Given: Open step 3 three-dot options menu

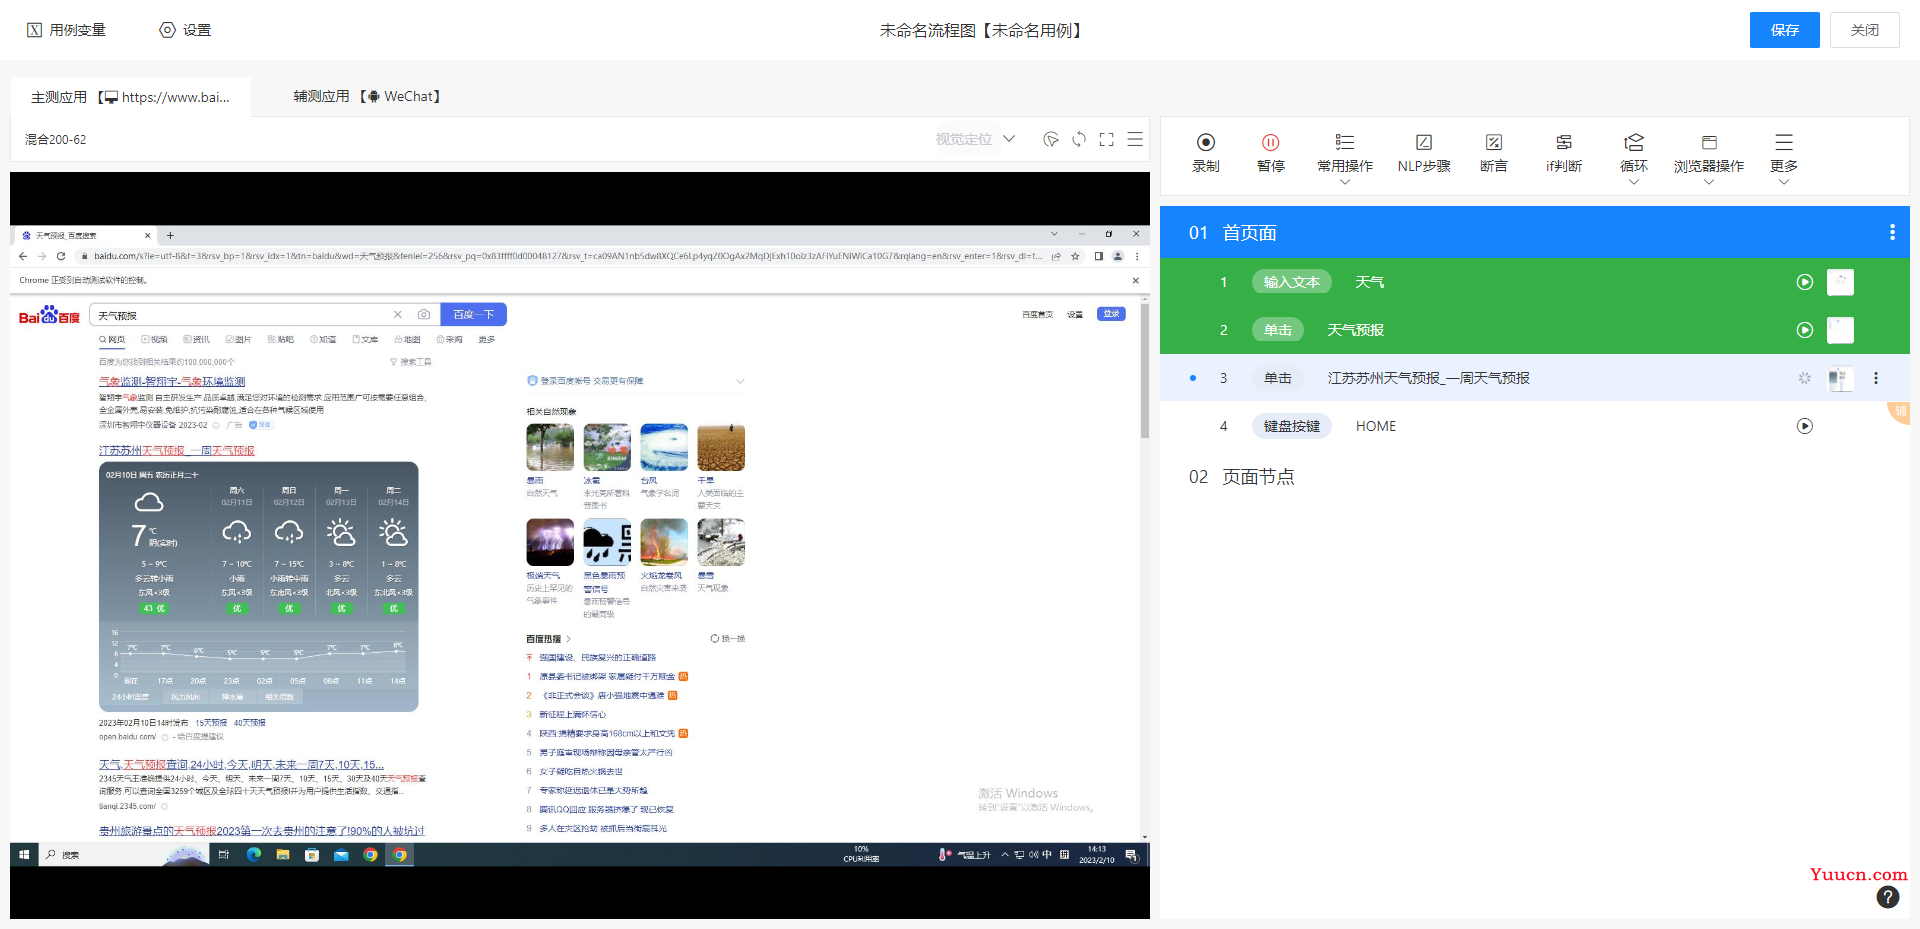Looking at the screenshot, I should 1876,378.
